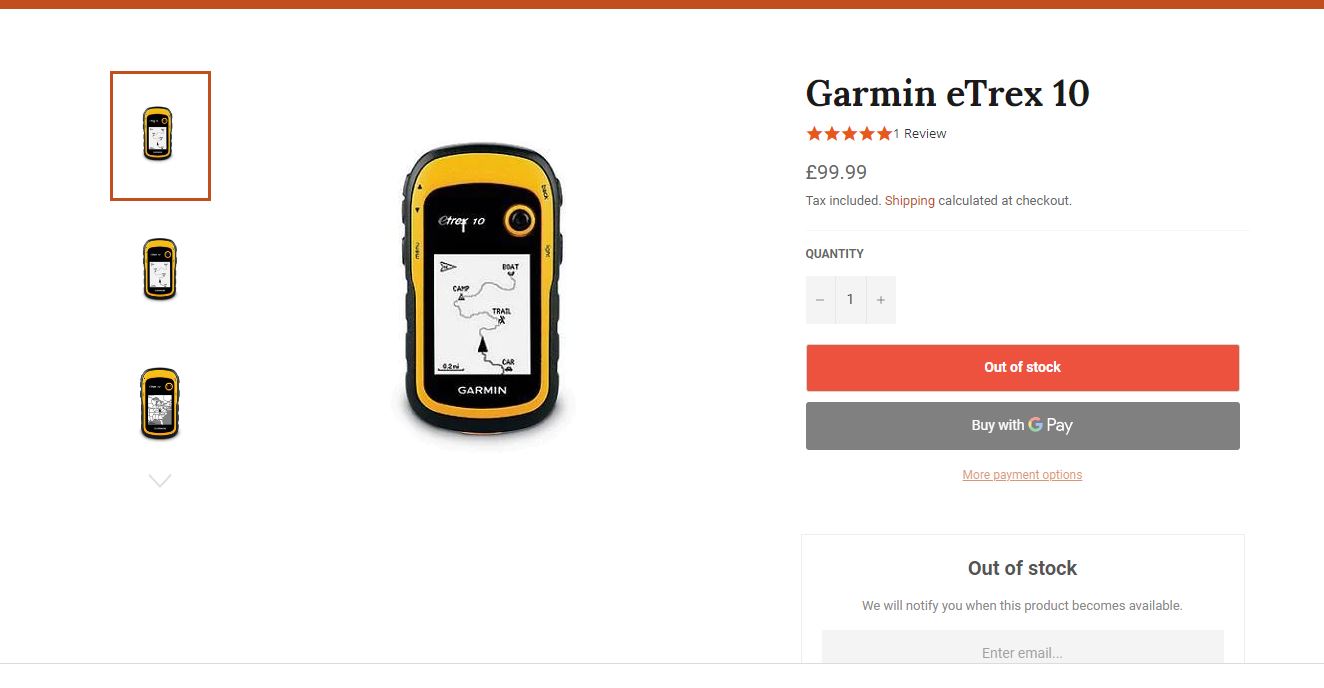Image resolution: width=1324 pixels, height=688 pixels.
Task: Decrease quantity with minus button
Action: coord(820,300)
